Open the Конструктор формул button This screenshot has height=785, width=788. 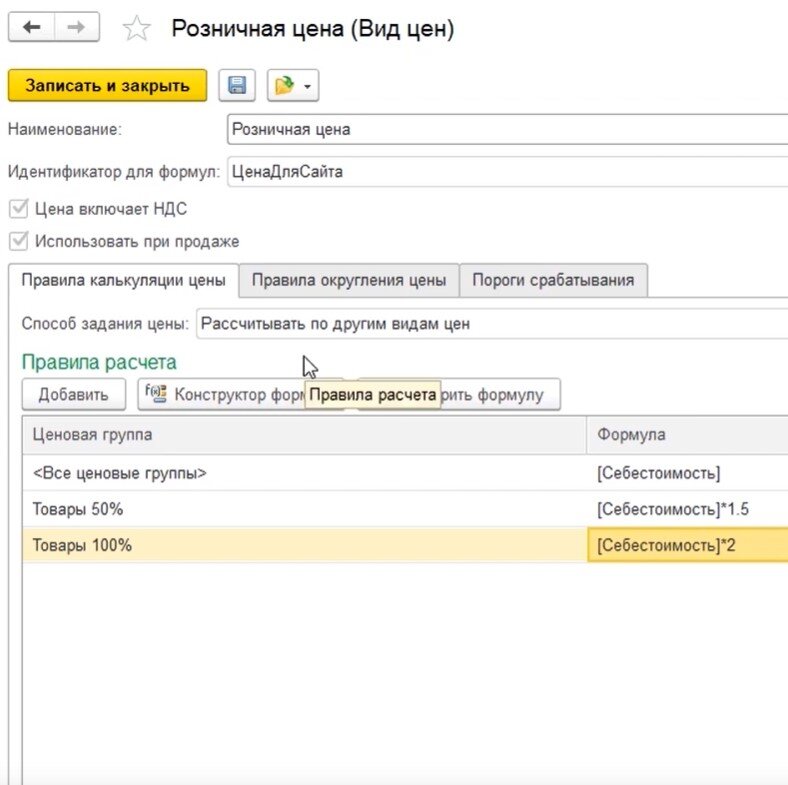coord(222,395)
